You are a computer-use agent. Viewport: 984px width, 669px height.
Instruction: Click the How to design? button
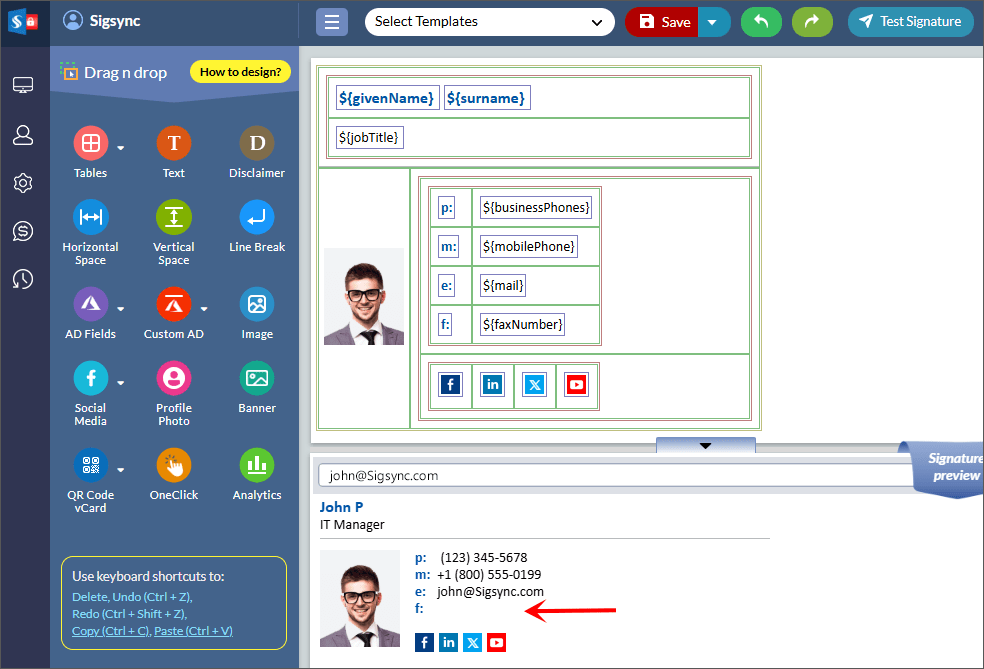click(240, 72)
